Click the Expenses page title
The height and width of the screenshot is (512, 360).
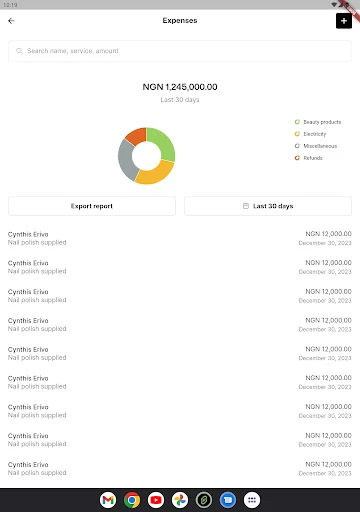180,21
